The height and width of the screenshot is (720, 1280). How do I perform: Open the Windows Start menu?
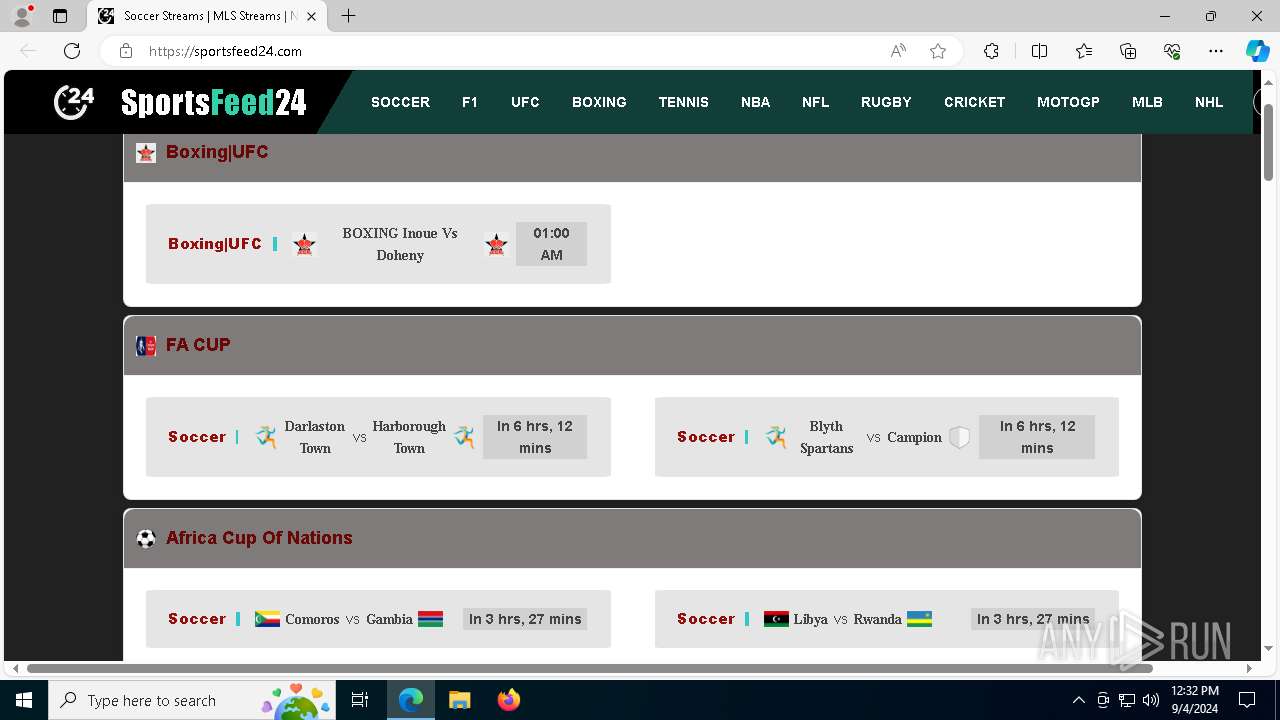[x=24, y=700]
